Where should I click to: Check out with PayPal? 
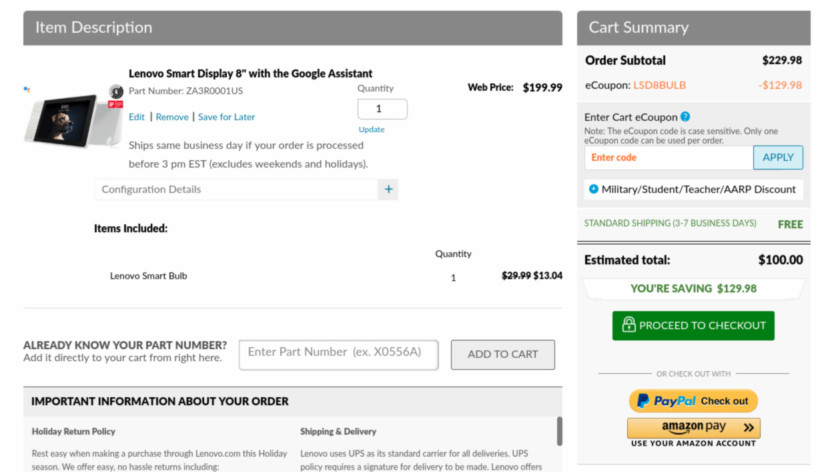click(693, 401)
